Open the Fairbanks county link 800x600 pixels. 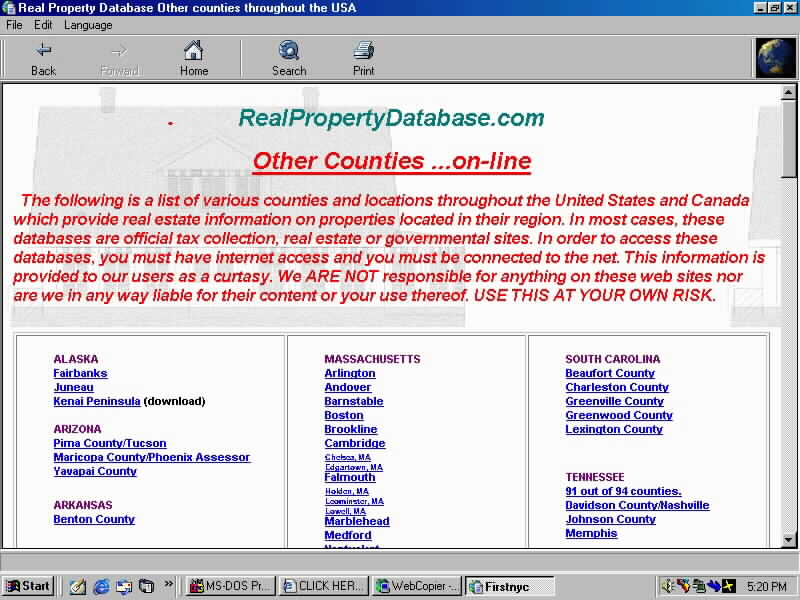tap(80, 373)
